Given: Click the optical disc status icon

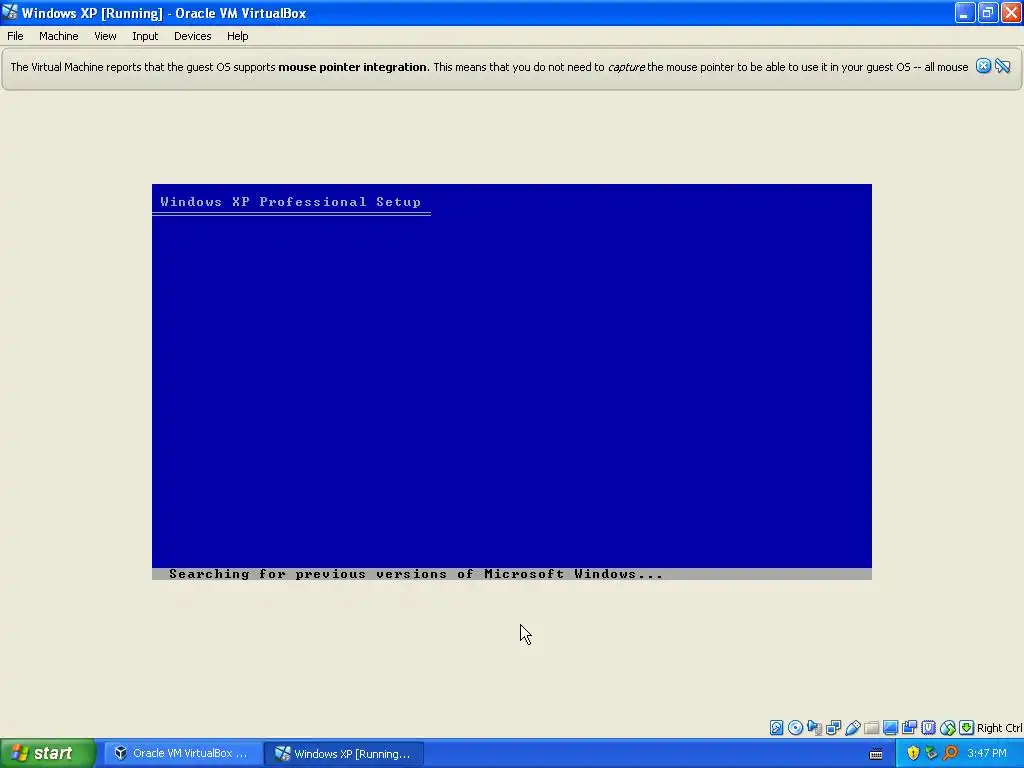Looking at the screenshot, I should [x=795, y=728].
